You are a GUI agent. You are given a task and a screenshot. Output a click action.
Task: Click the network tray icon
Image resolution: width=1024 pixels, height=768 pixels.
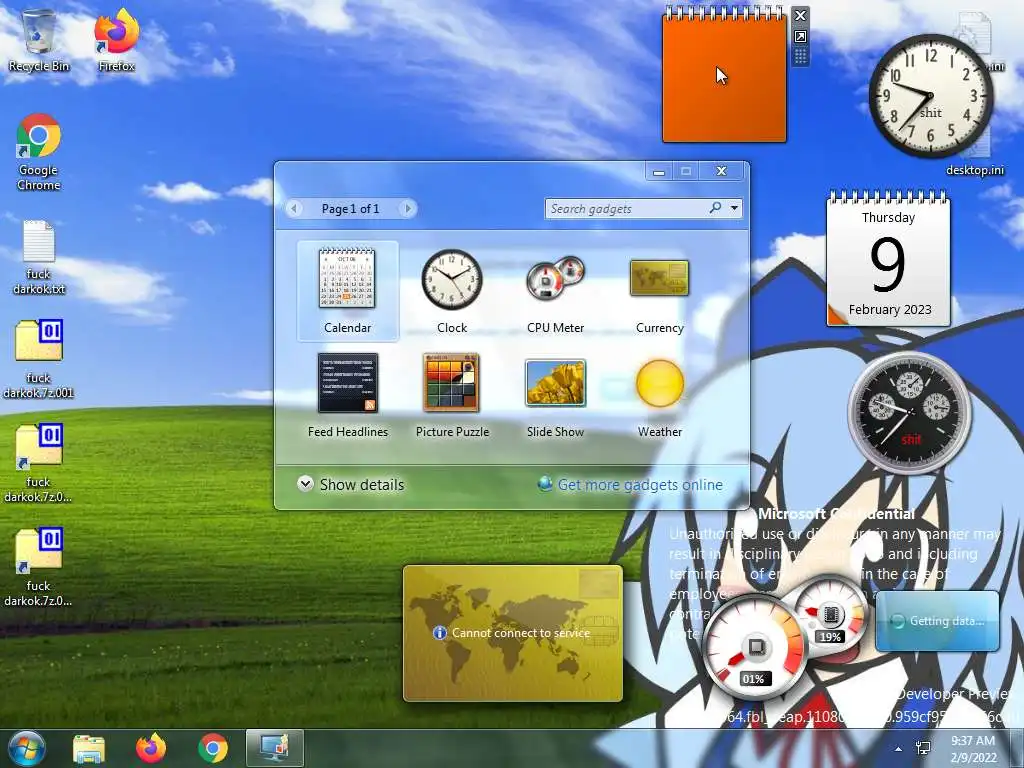(x=923, y=749)
